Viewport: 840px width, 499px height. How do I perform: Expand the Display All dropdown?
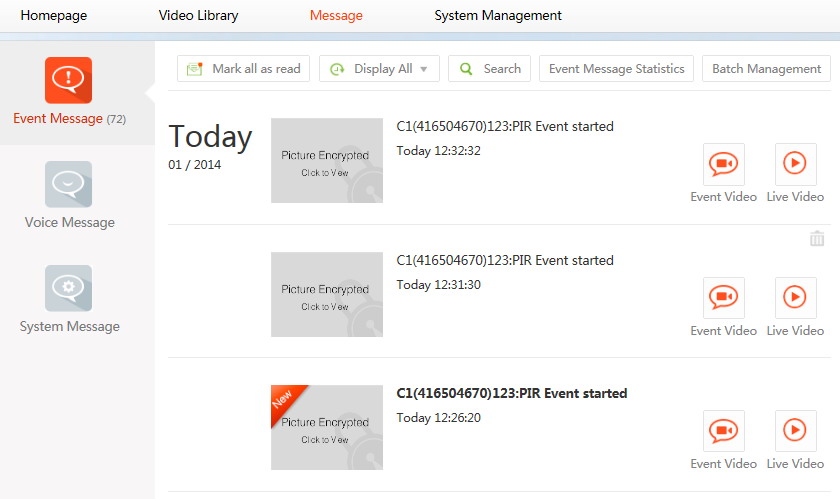379,69
